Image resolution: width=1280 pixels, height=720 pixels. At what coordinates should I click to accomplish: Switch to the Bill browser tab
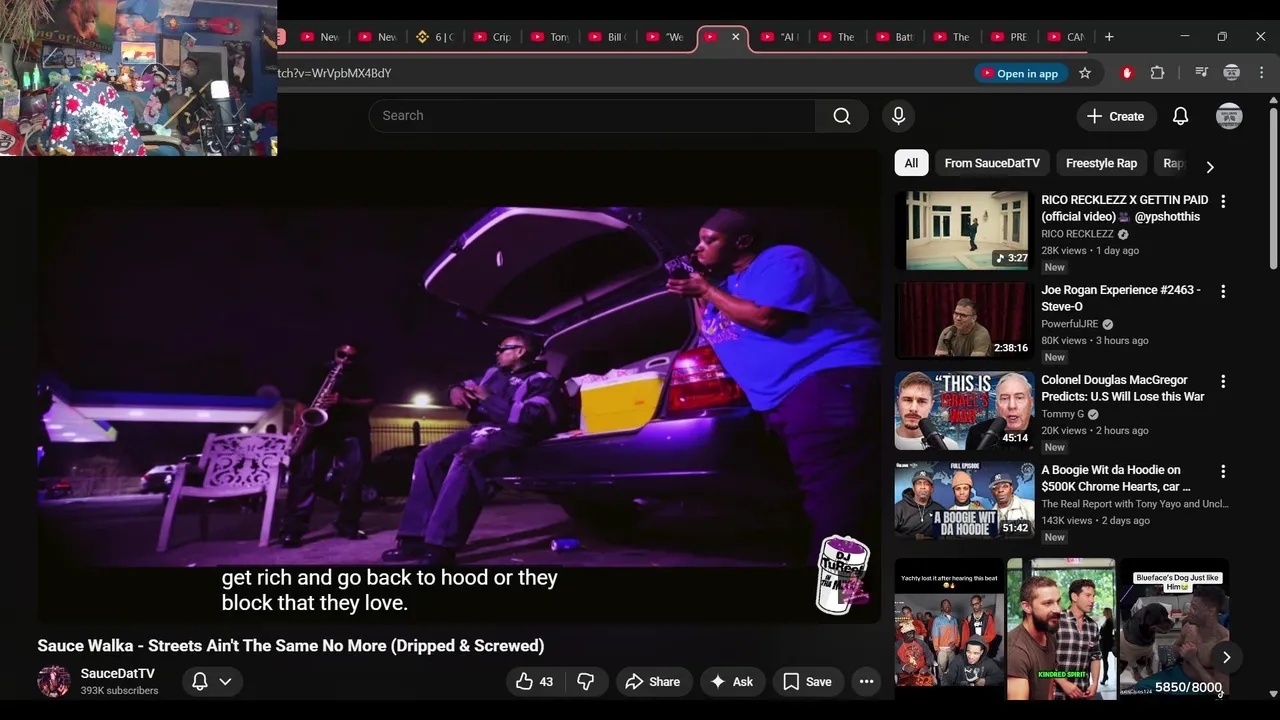606,37
